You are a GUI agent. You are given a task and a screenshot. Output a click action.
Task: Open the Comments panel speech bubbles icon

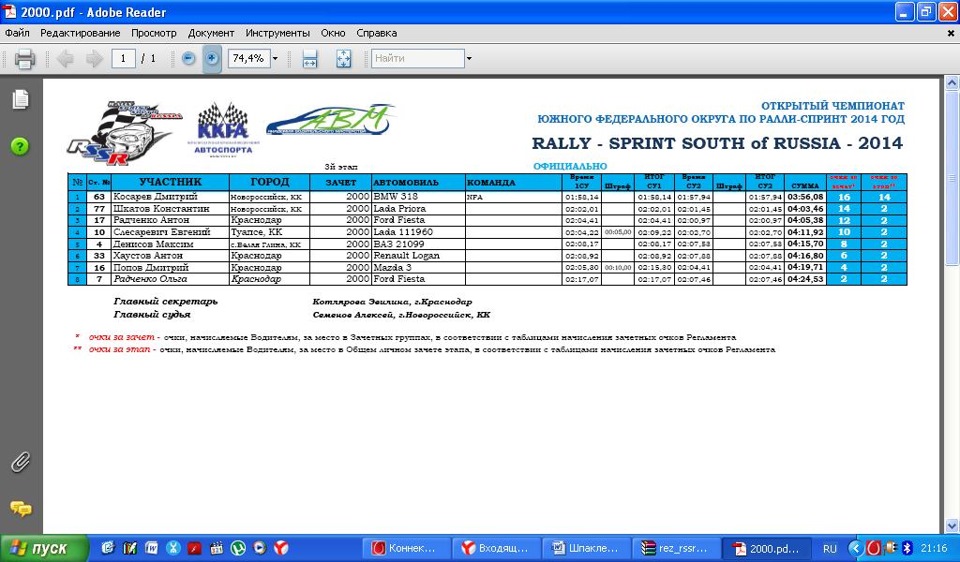coord(21,509)
